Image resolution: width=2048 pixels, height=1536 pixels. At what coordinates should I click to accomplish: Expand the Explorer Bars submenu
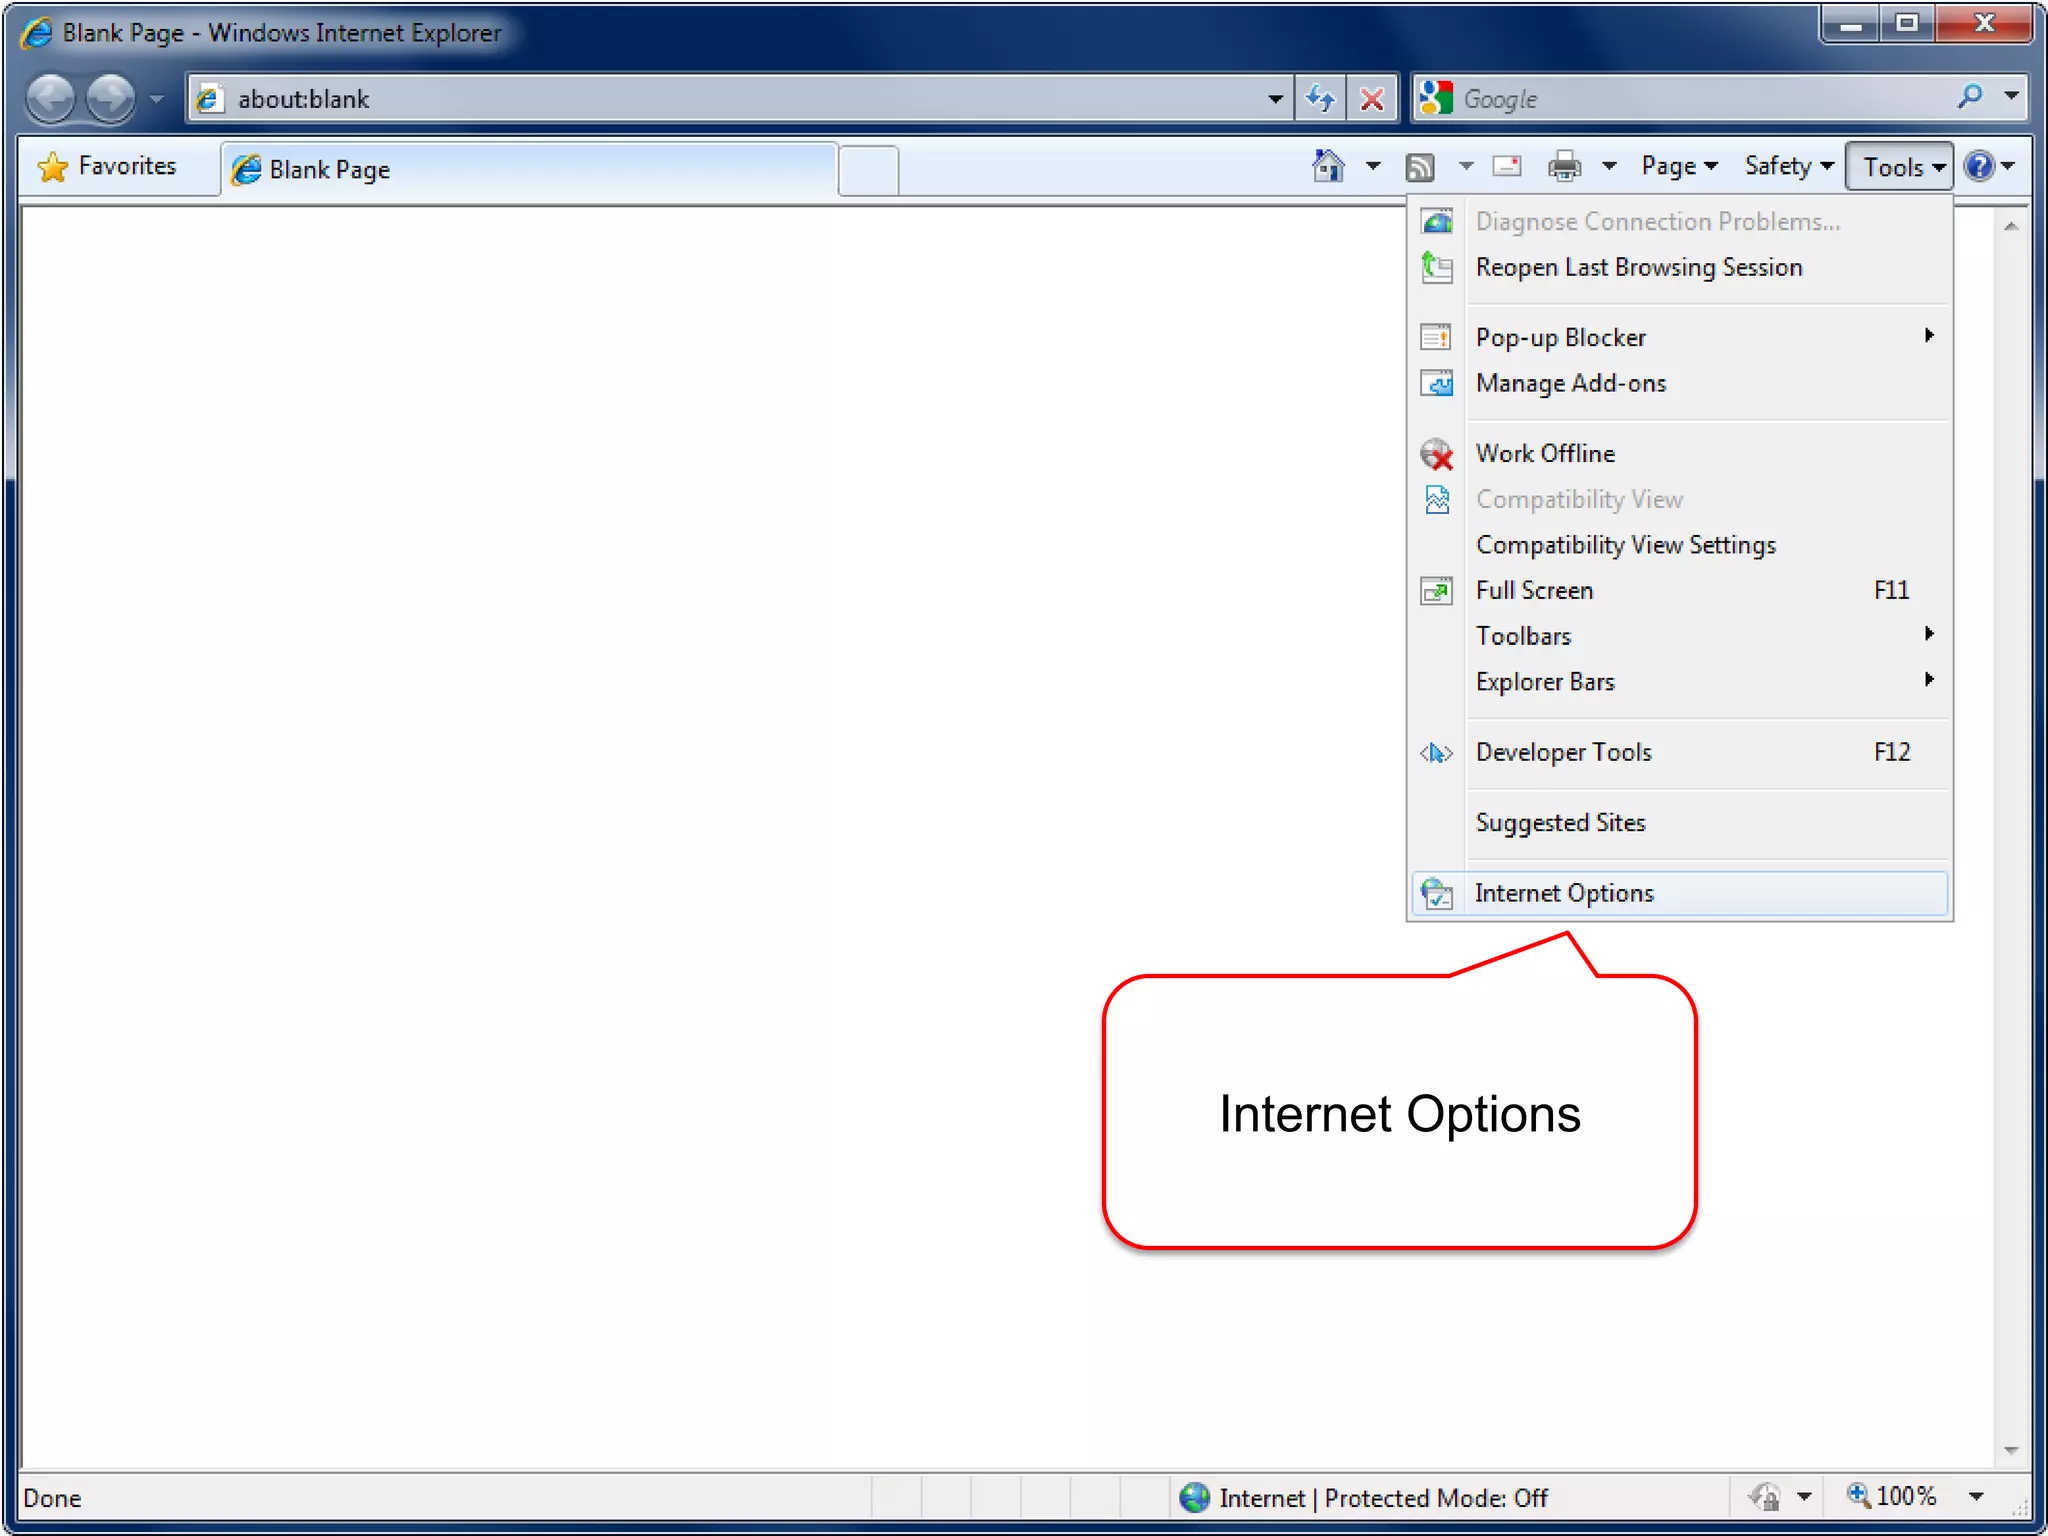tap(1680, 682)
